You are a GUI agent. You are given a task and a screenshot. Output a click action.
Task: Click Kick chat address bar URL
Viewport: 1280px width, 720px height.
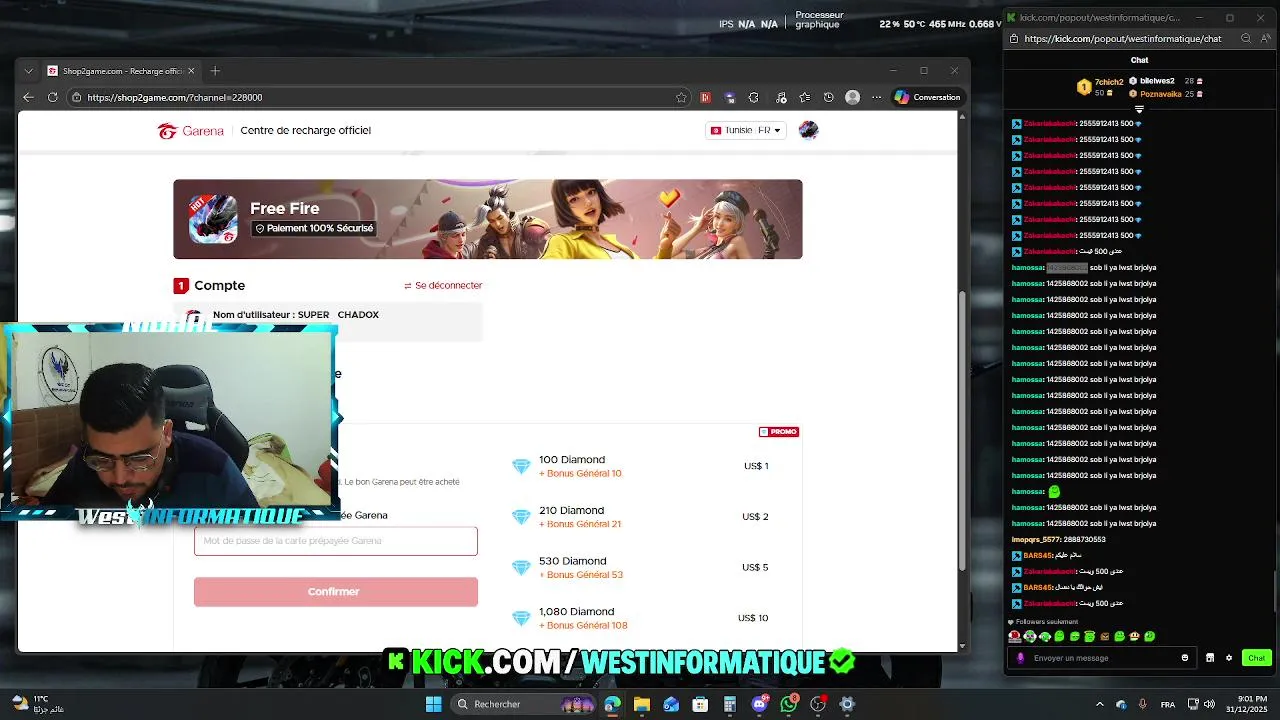click(x=1123, y=39)
